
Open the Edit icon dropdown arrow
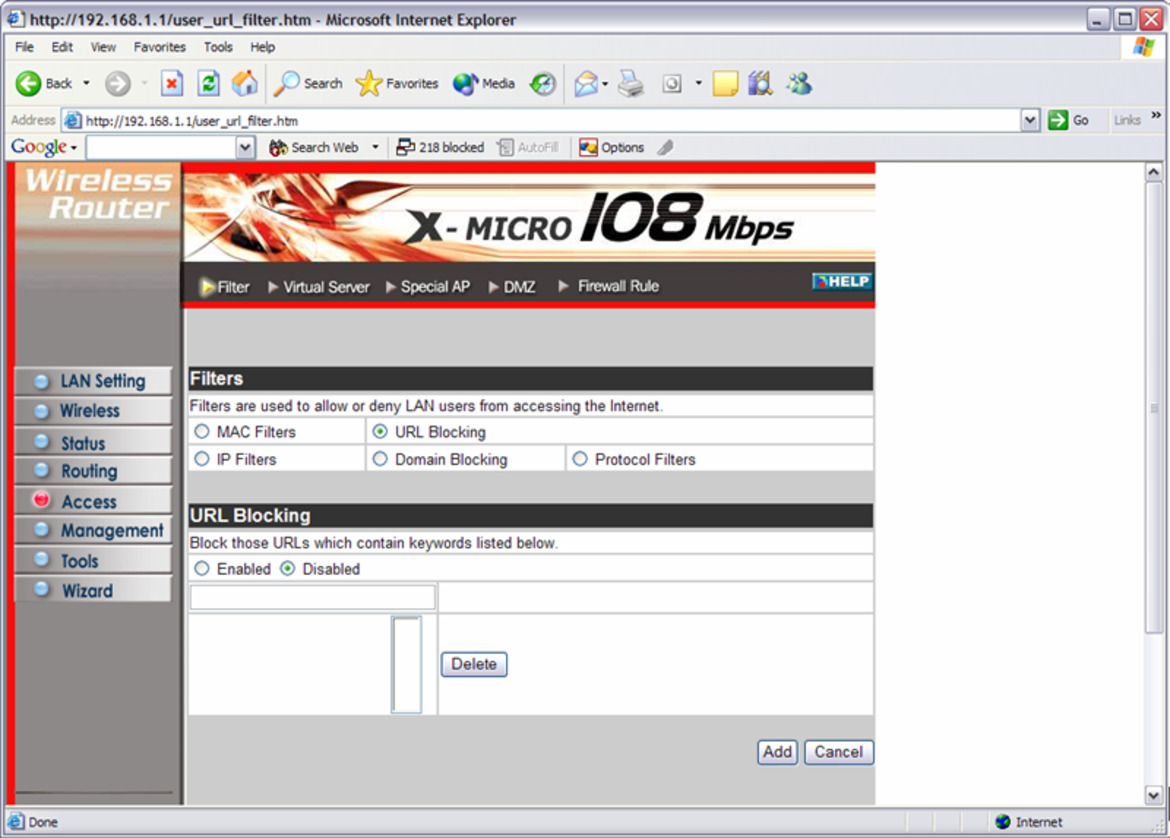pos(698,83)
